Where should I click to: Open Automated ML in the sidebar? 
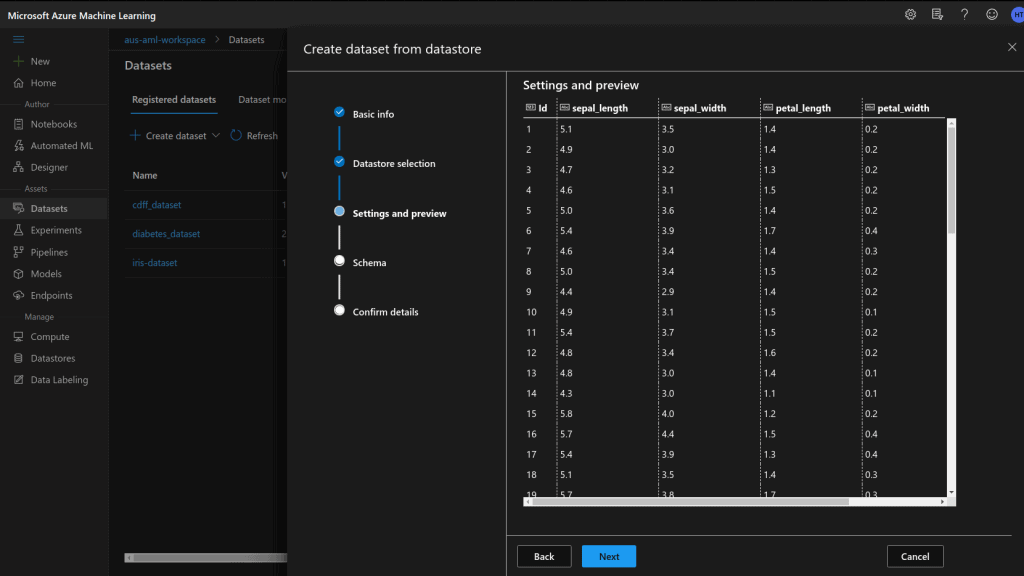(x=61, y=146)
